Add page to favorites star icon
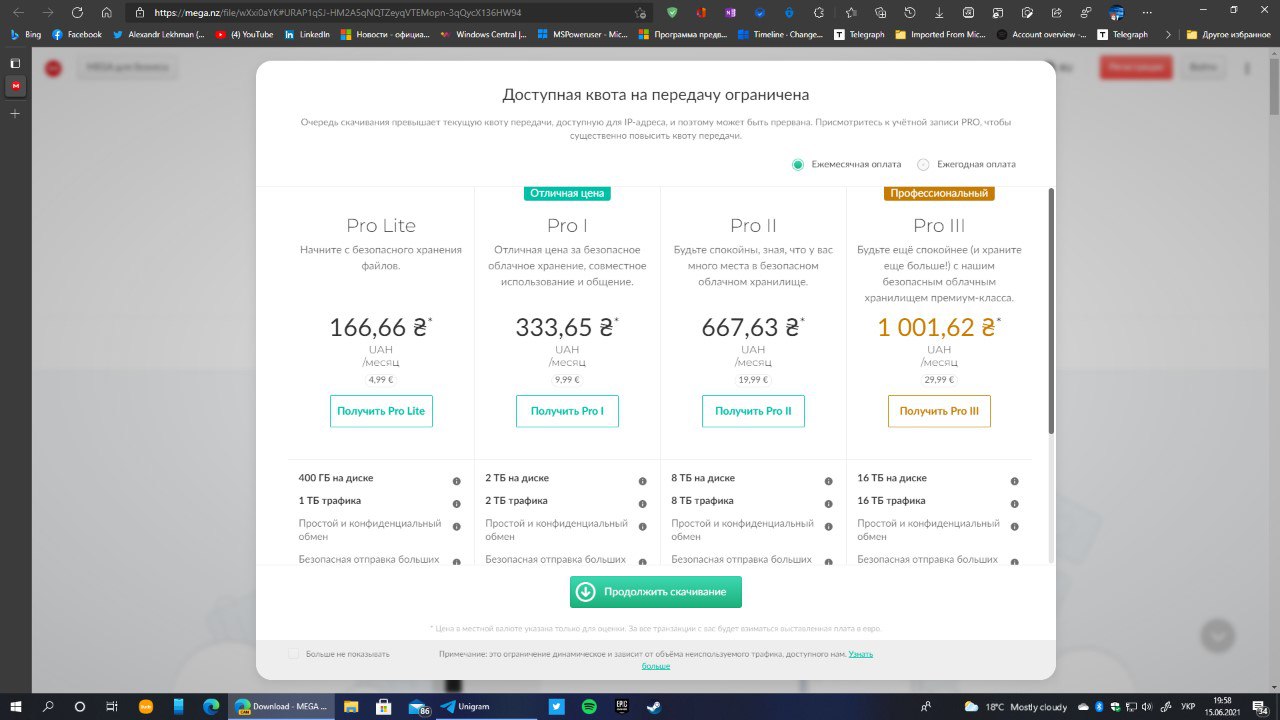 point(640,13)
